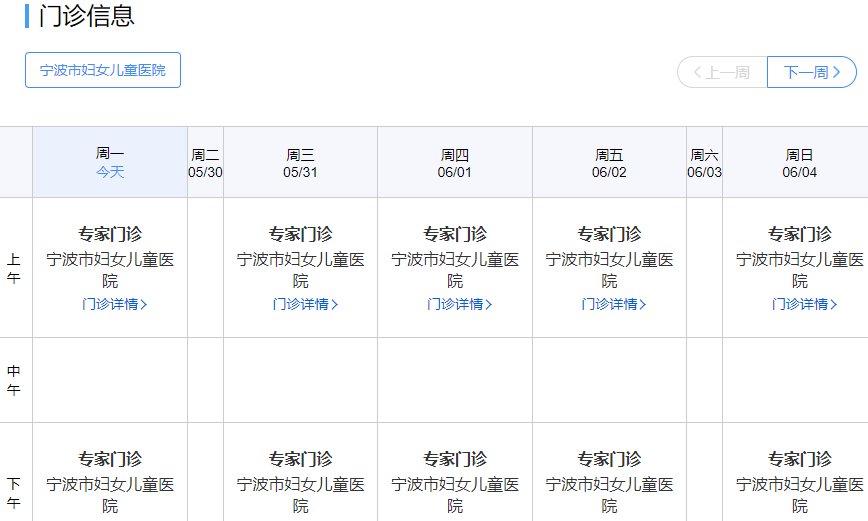Open Sunday morning 门诊详情 link

(804, 304)
